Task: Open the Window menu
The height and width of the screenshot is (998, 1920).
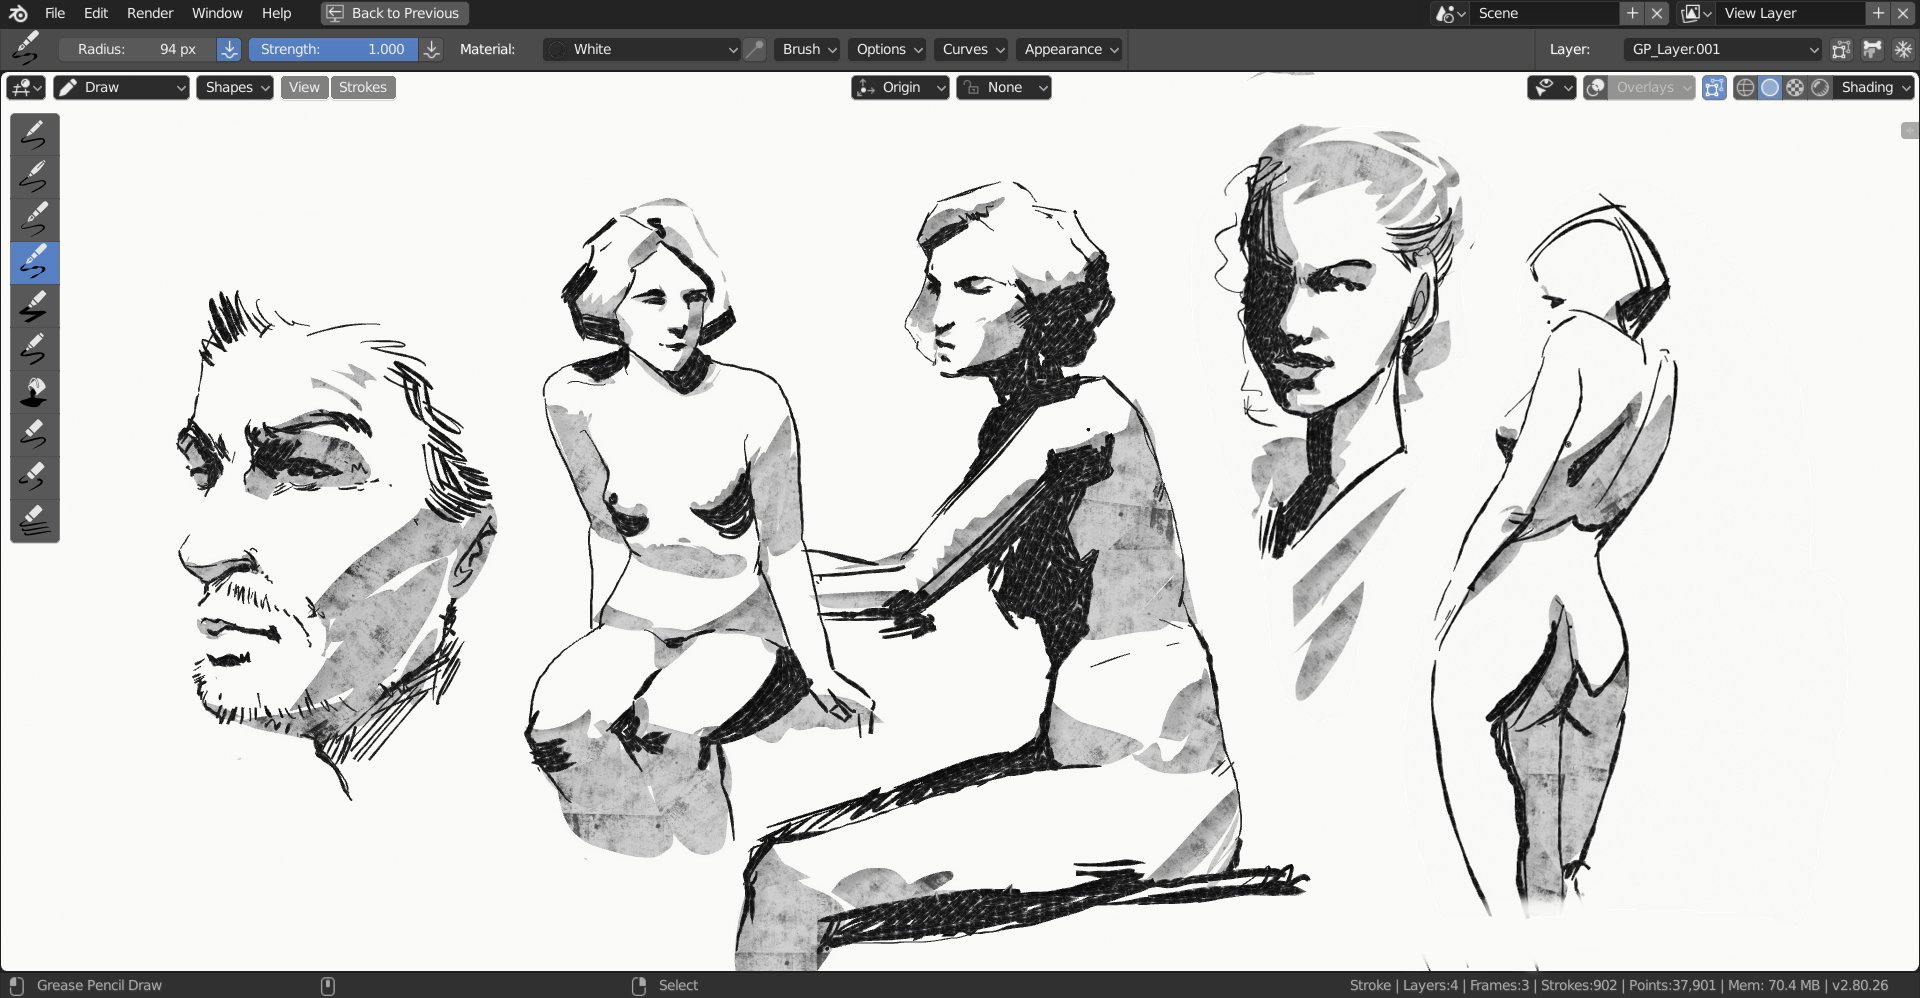Action: [217, 13]
